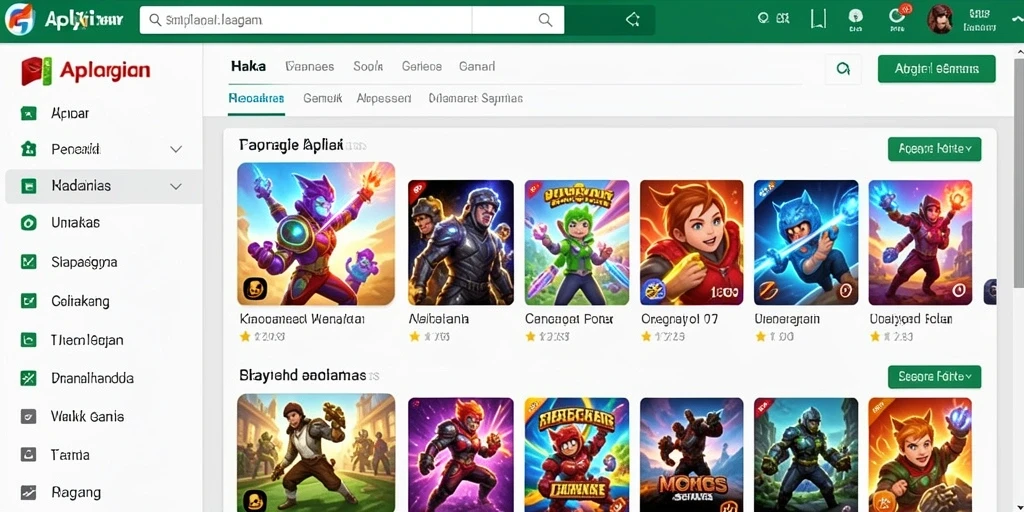Image resolution: width=1024 pixels, height=512 pixels.
Task: Click the green Abgiel button
Action: [x=936, y=69]
